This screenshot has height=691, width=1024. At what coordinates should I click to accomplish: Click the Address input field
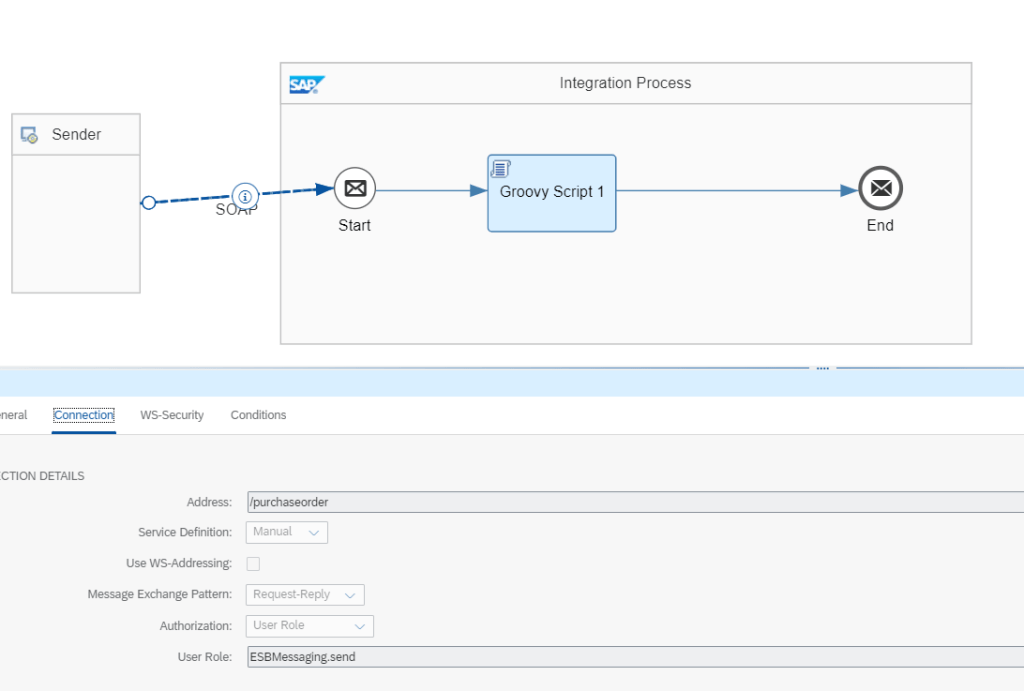tap(630, 502)
